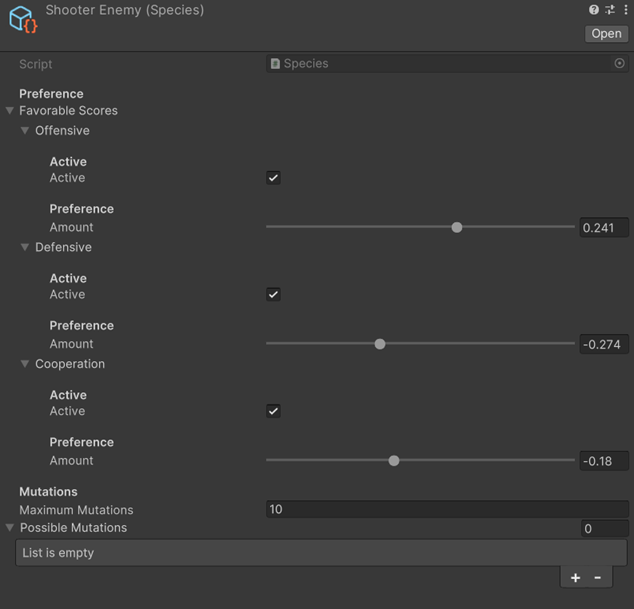634x609 pixels.
Task: Open the preset selector icon
Action: point(610,10)
